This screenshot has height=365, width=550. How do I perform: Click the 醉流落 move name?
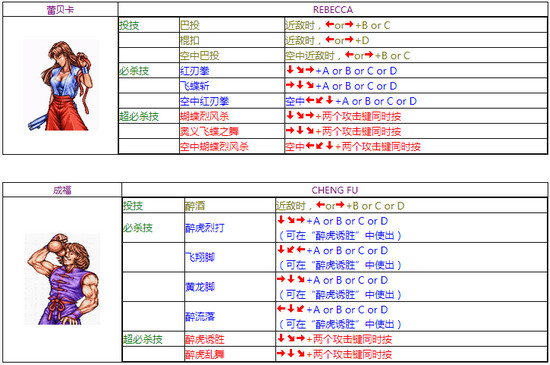click(200, 317)
